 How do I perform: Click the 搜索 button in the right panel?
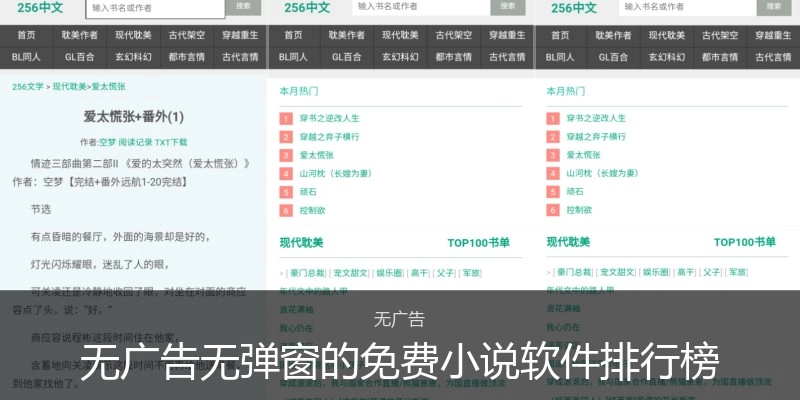(774, 7)
